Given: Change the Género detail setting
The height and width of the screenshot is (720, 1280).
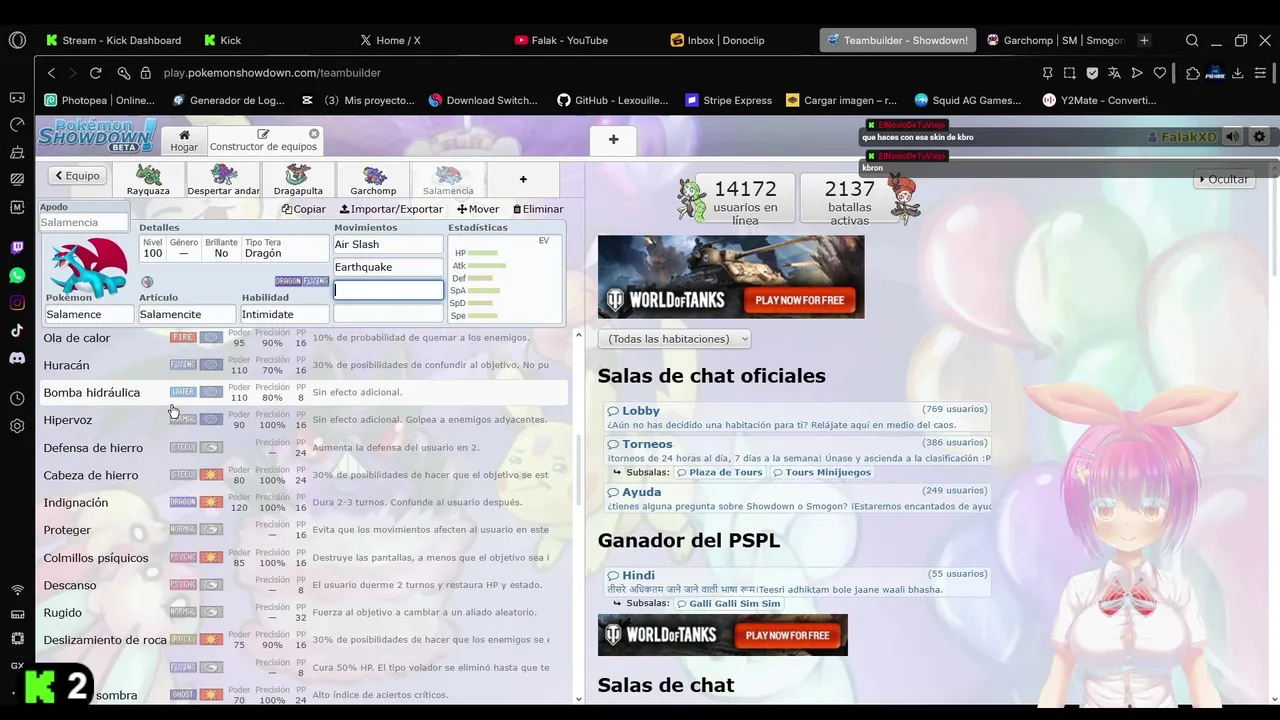Looking at the screenshot, I should point(184,248).
